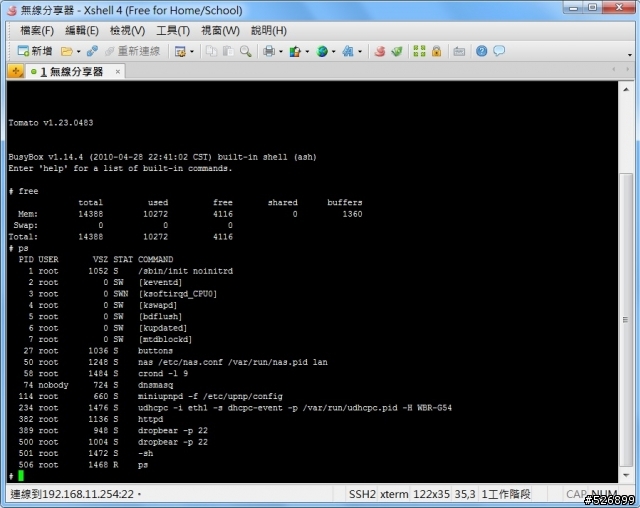The width and height of the screenshot is (640, 508).
Task: Click the tab scroll left arrow
Action: [x=614, y=69]
